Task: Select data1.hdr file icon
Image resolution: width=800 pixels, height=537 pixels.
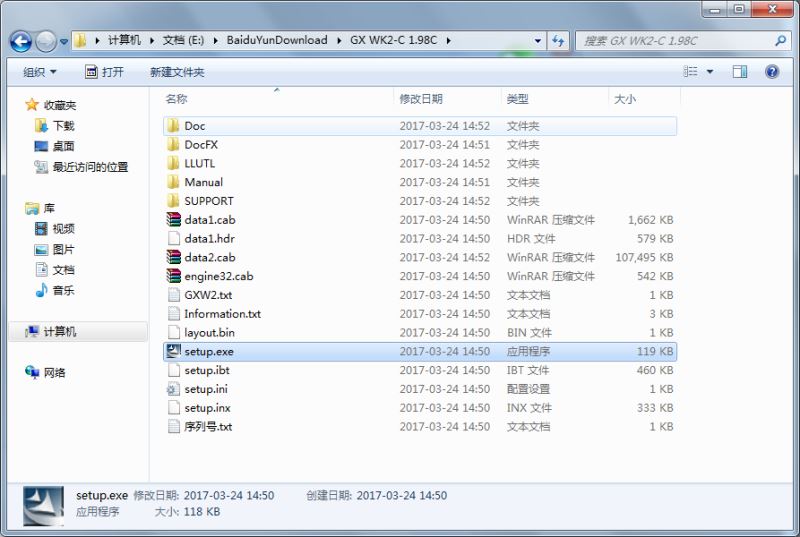Action: click(173, 239)
